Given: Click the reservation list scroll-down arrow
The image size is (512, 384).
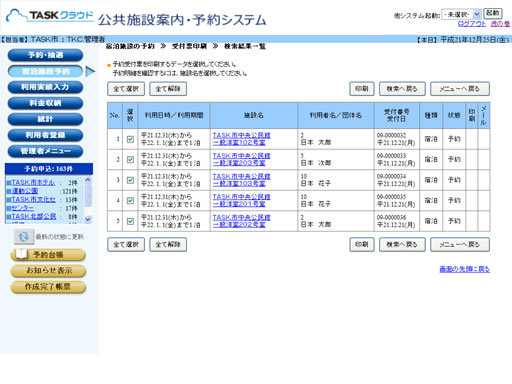Looking at the screenshot, I should click(x=88, y=219).
